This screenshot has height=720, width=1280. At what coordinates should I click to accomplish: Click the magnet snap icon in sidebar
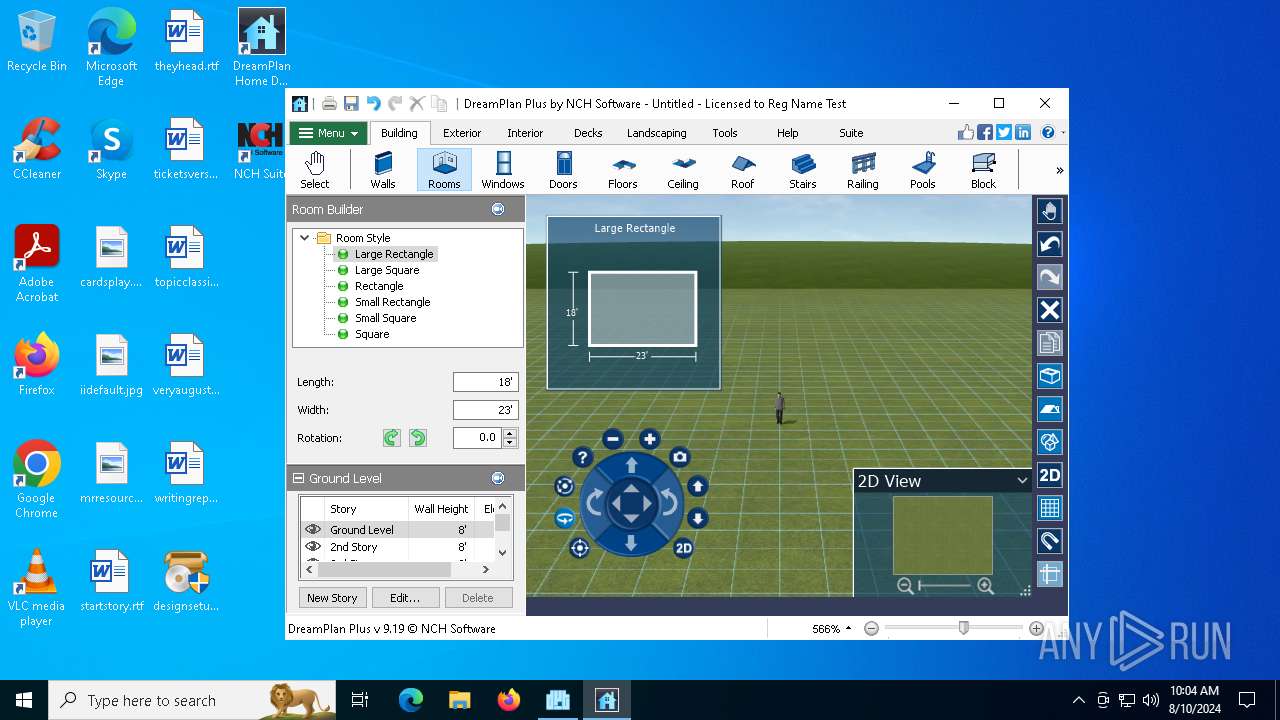click(x=1049, y=541)
